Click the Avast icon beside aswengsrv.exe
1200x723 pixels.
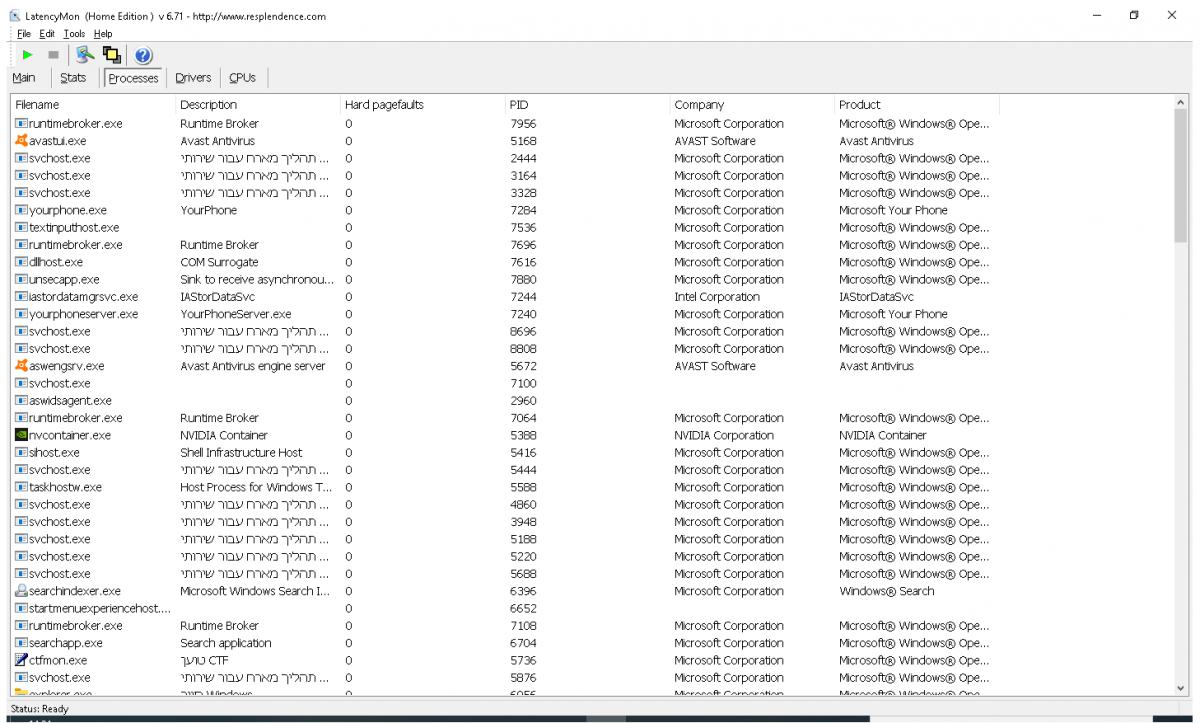[x=22, y=366]
